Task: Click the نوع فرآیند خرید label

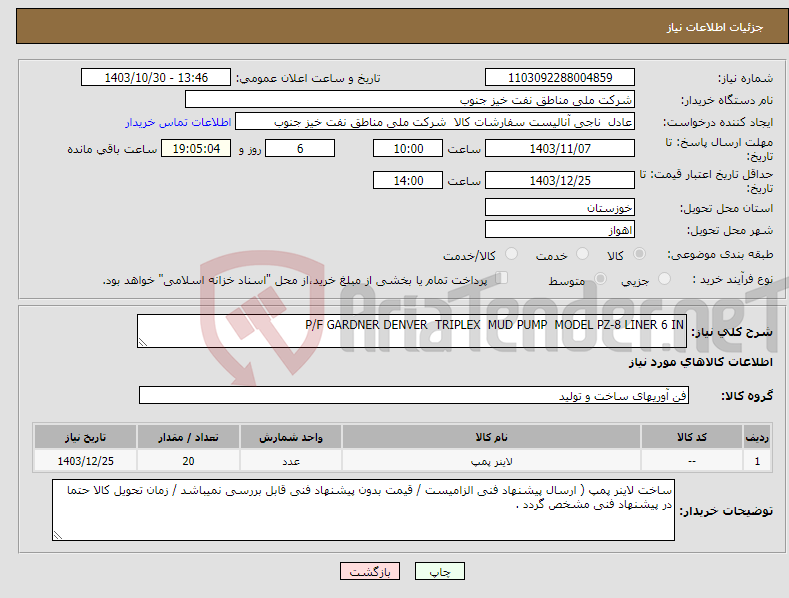Action: [x=733, y=279]
